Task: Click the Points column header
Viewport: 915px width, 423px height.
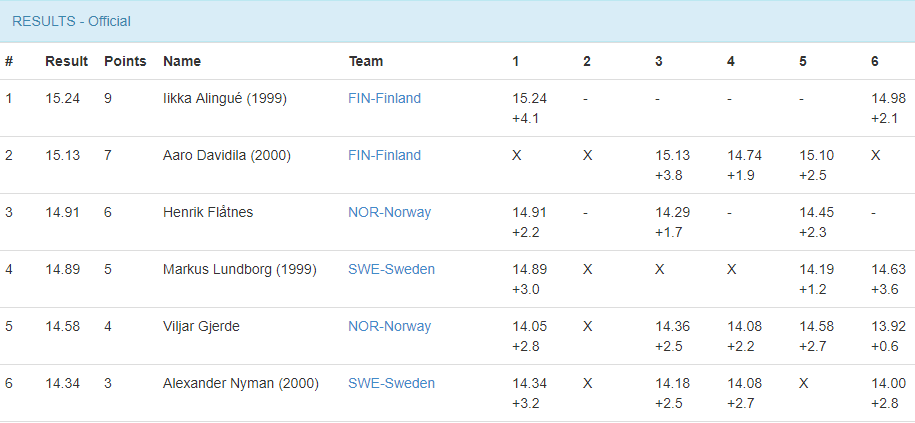Action: (x=125, y=61)
